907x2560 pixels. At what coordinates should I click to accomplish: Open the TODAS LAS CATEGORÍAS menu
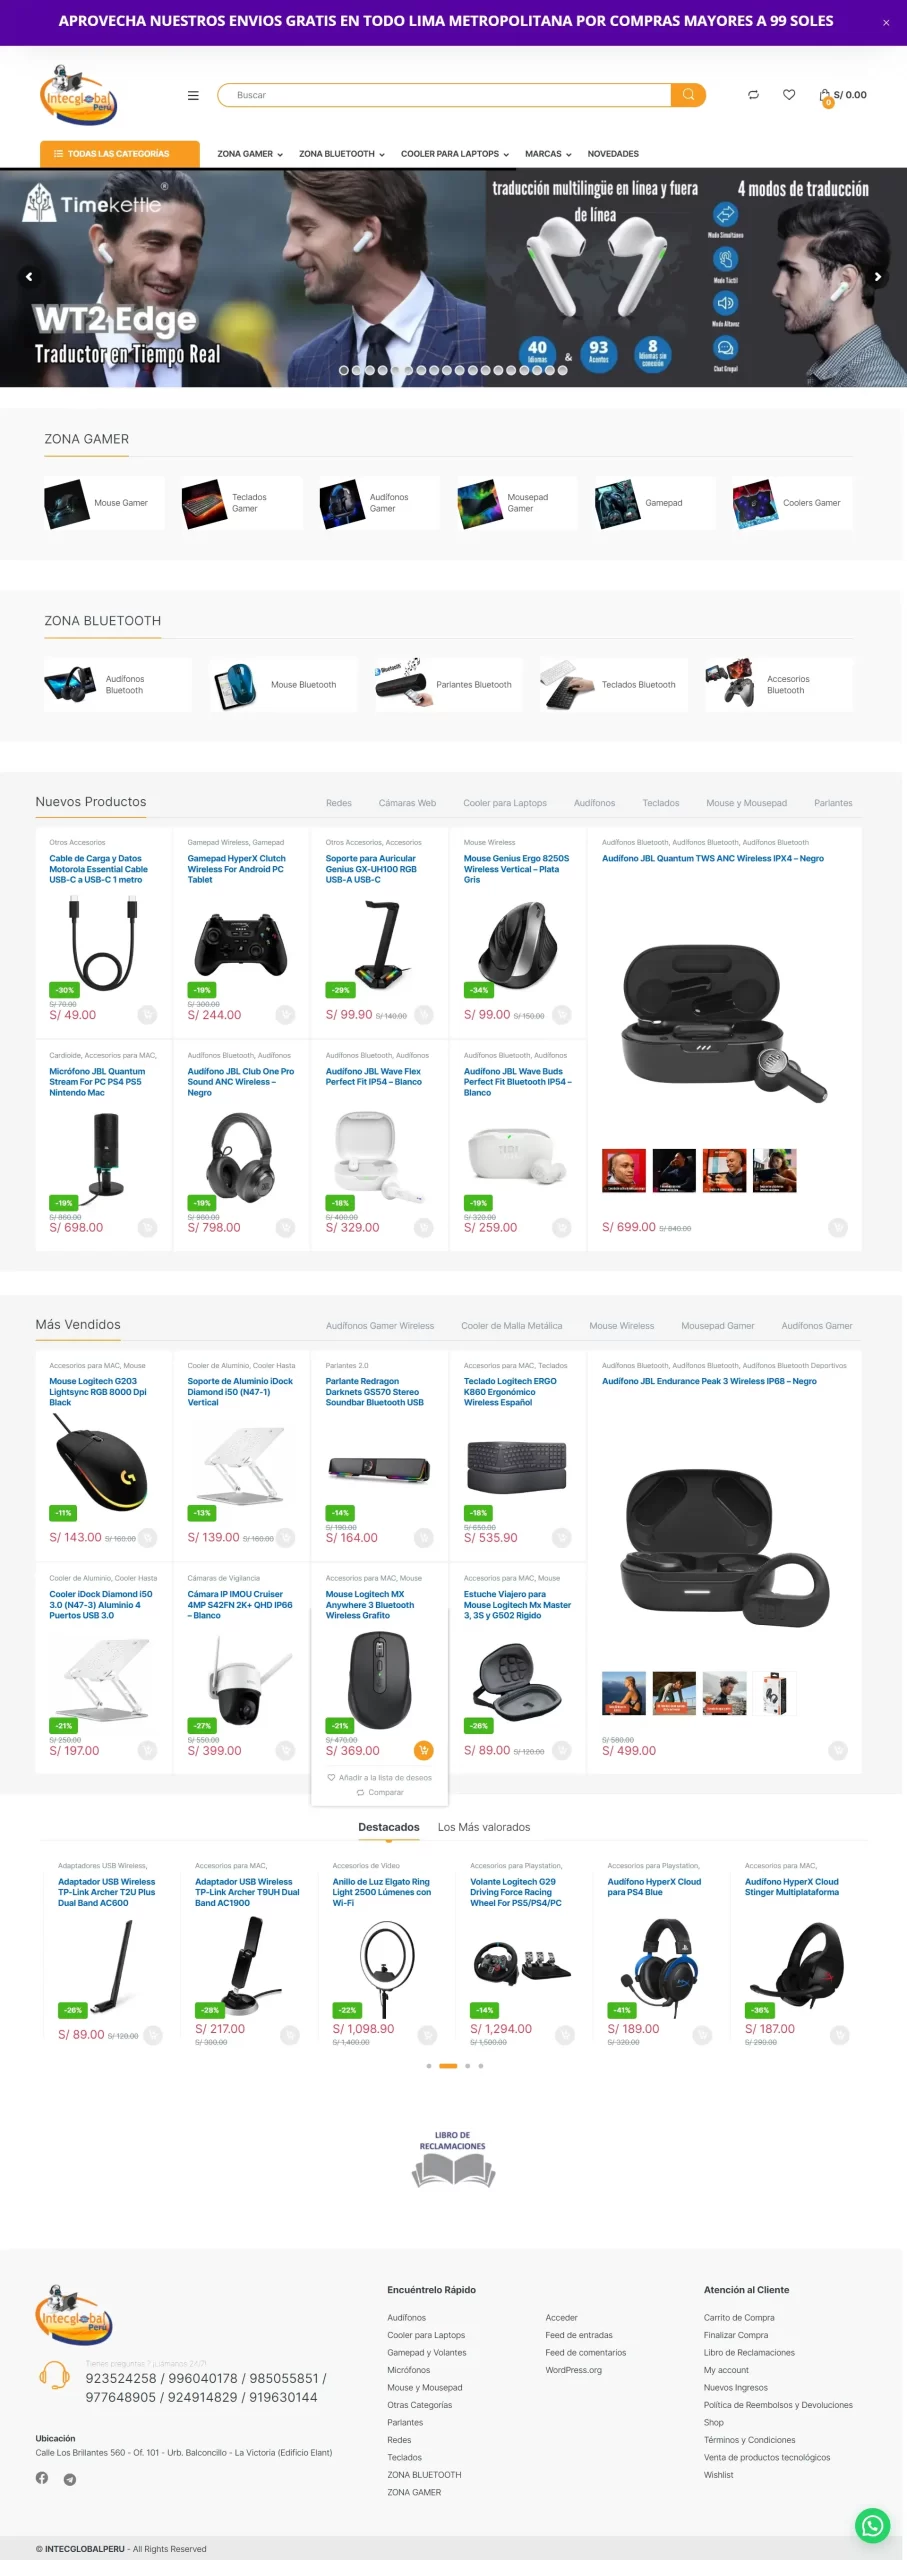pyautogui.click(x=120, y=154)
